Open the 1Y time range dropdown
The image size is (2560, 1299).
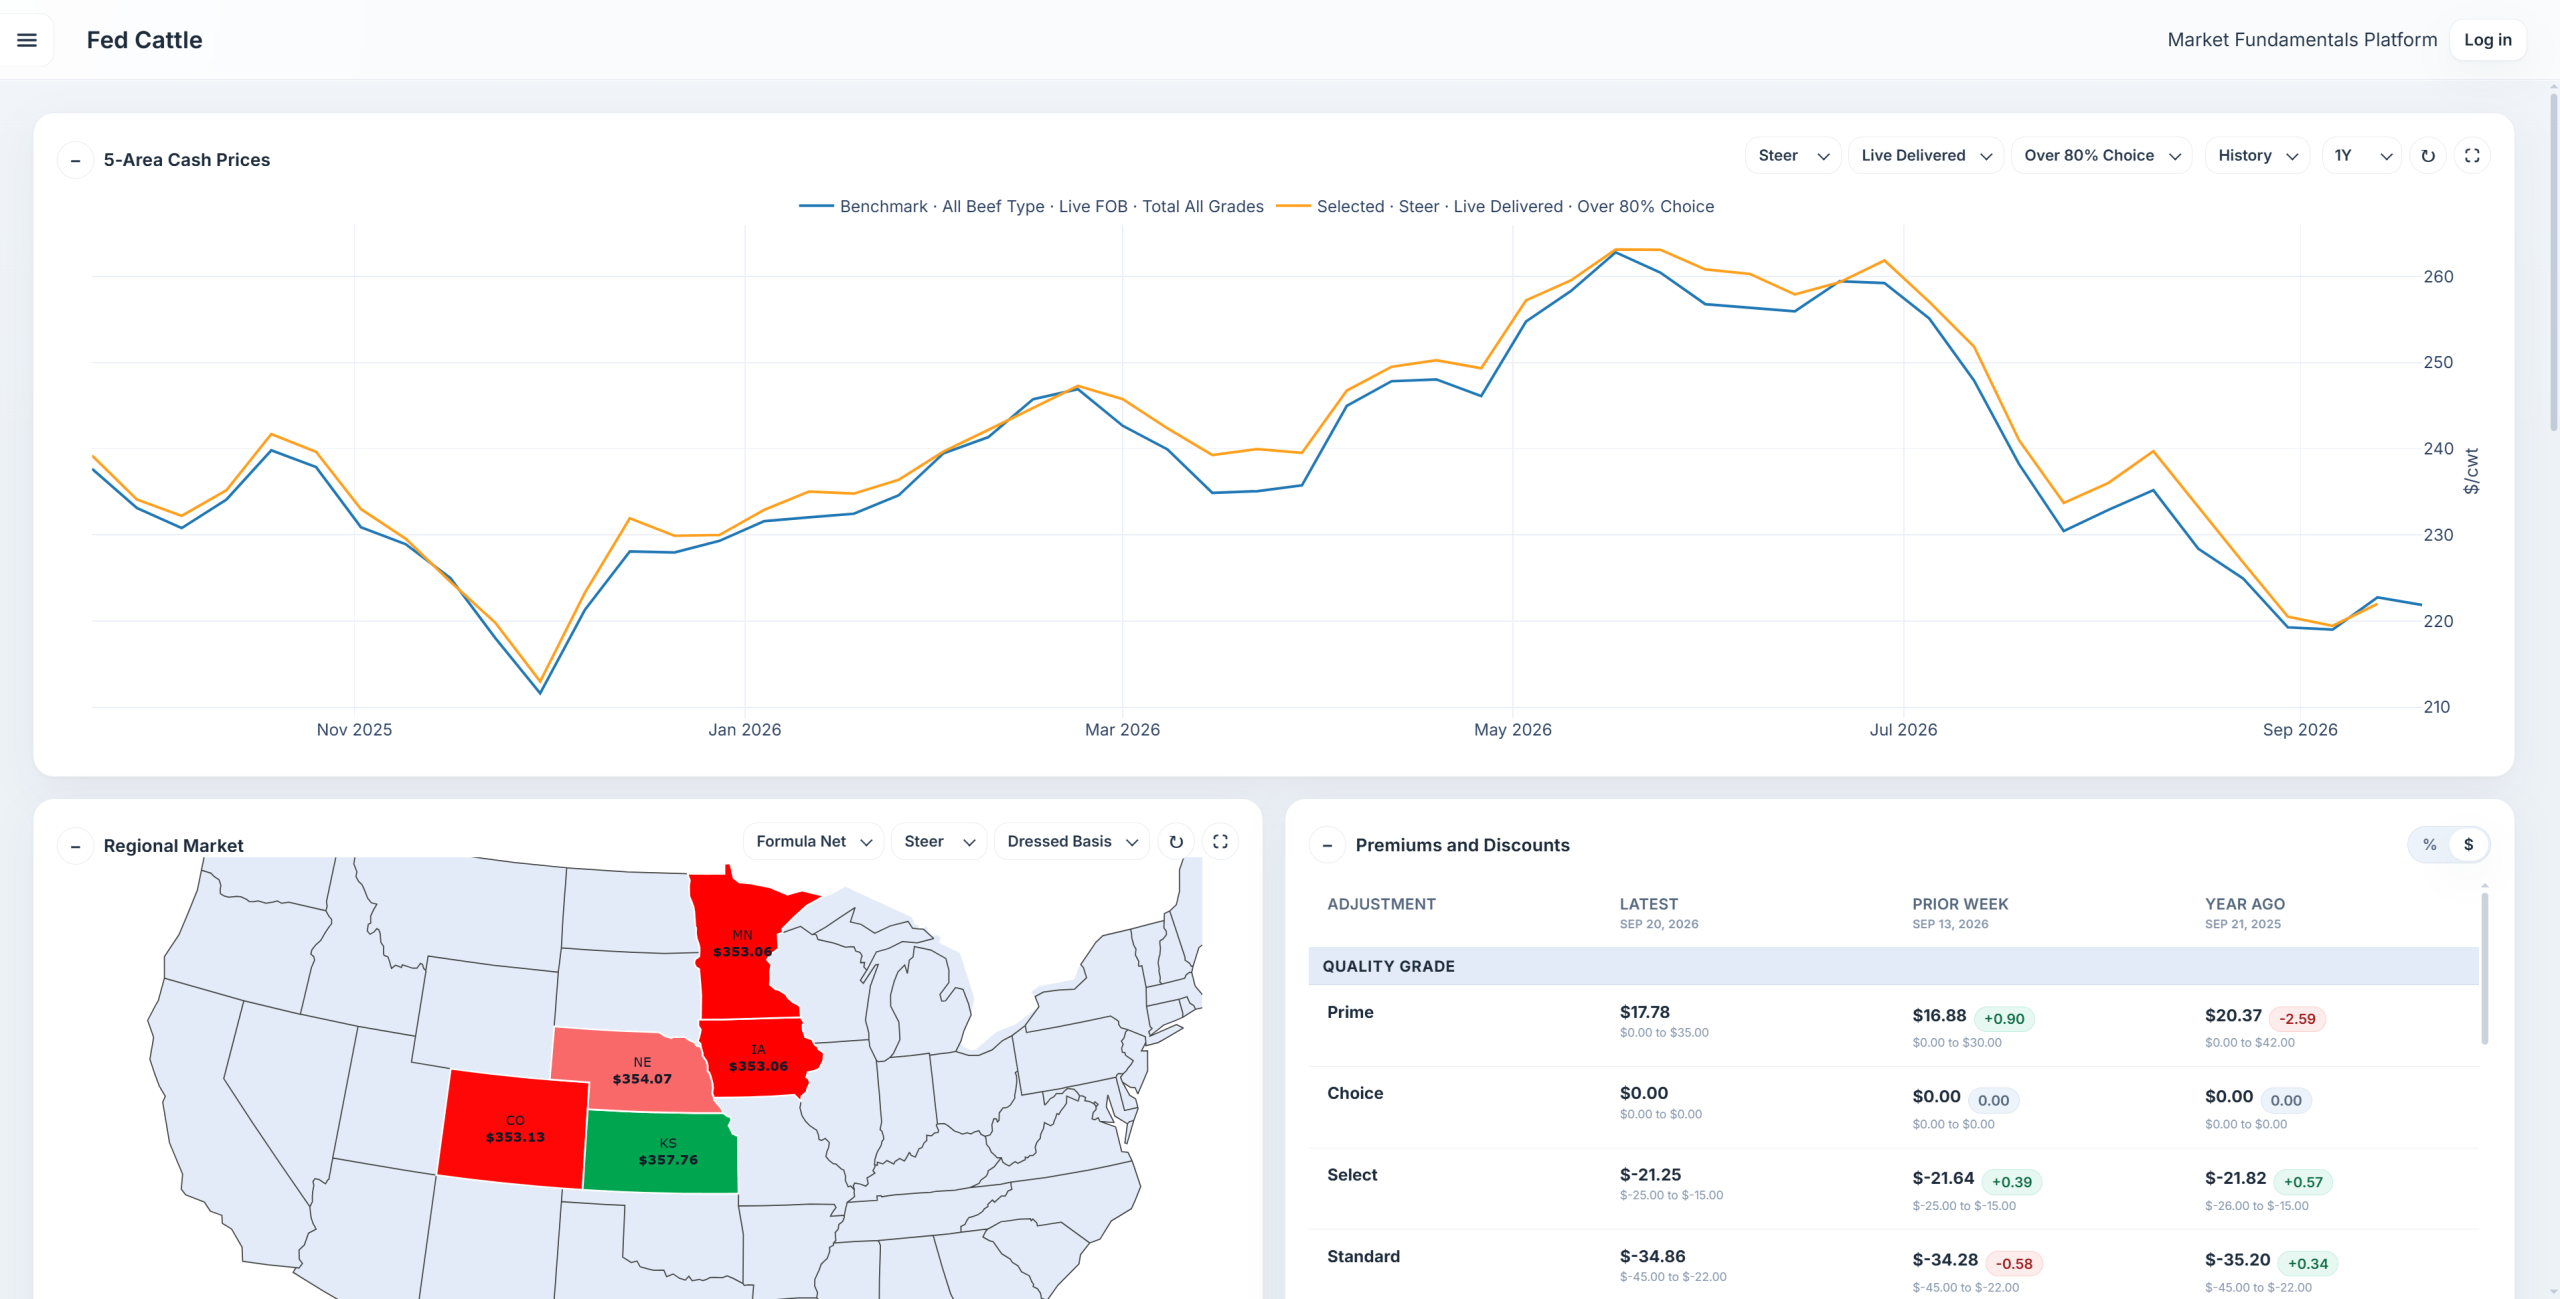pos(2361,156)
